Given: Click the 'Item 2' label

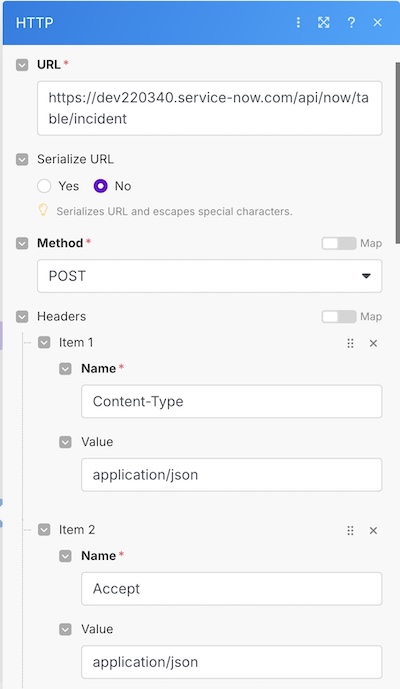Looking at the screenshot, I should click(77, 529).
